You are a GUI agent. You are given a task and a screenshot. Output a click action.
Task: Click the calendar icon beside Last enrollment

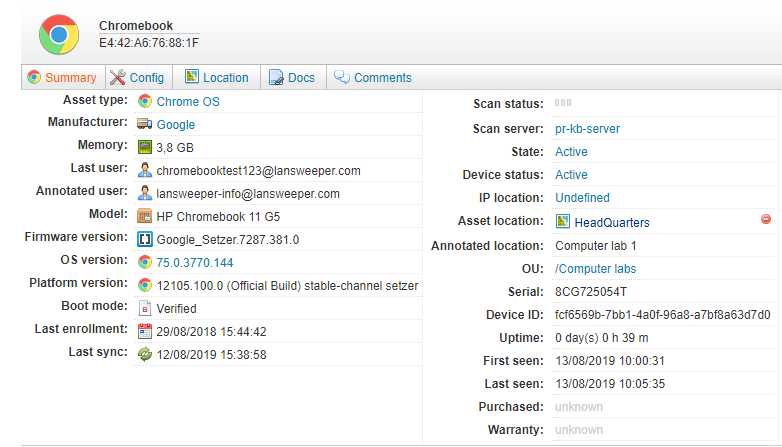(145, 331)
